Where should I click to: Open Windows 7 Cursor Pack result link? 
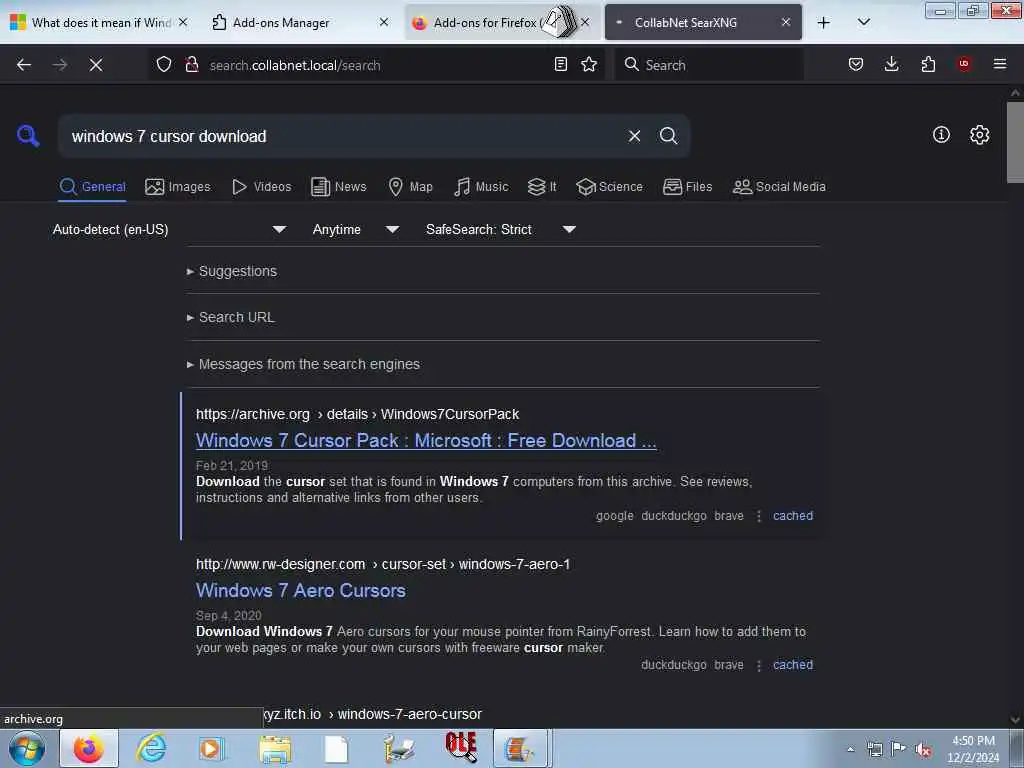click(x=426, y=441)
